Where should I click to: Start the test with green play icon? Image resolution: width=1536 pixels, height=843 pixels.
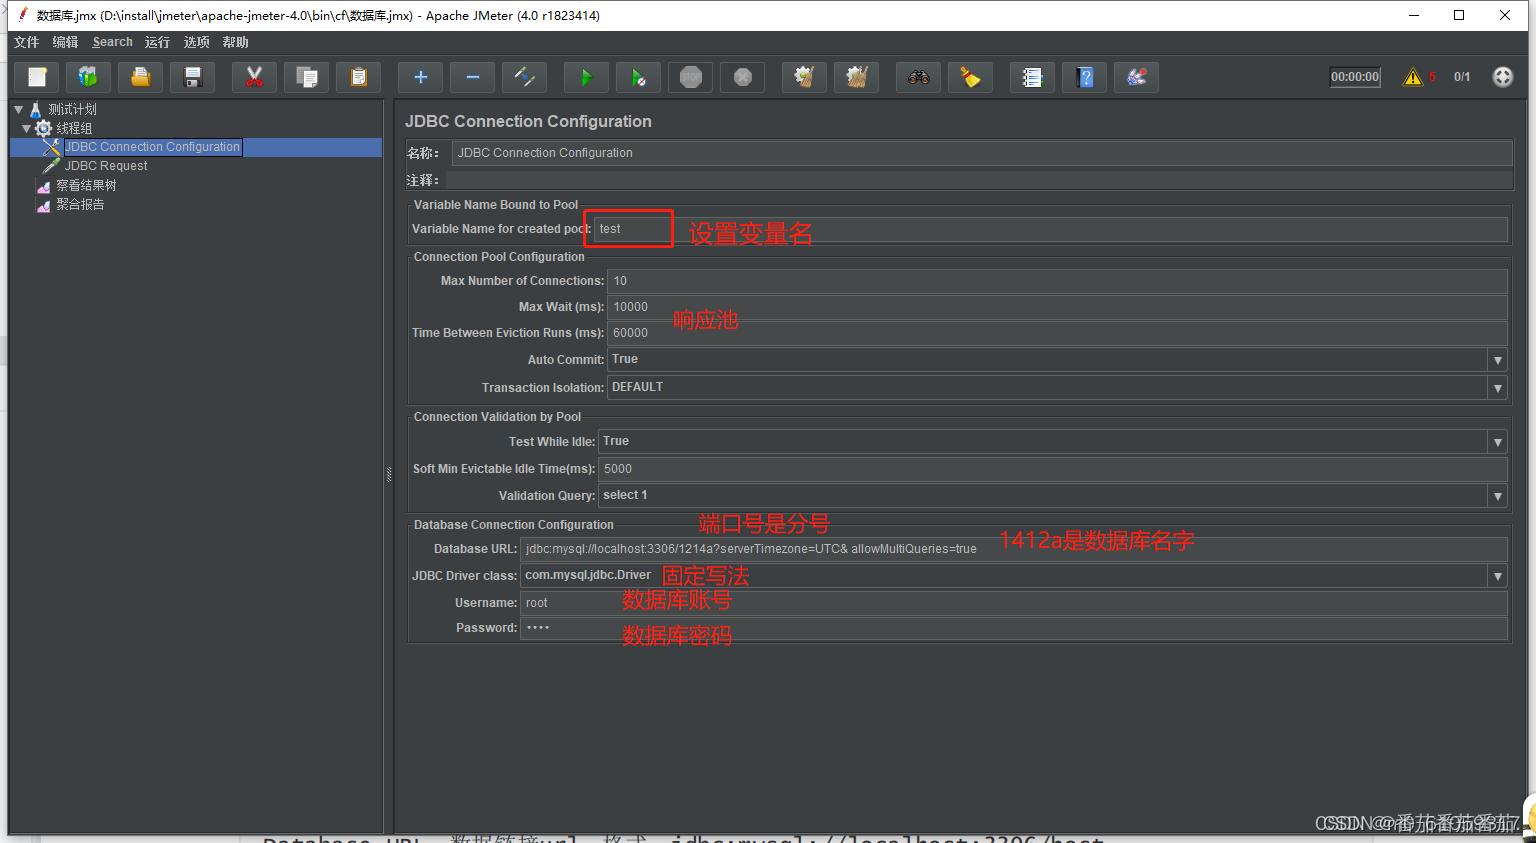point(587,77)
